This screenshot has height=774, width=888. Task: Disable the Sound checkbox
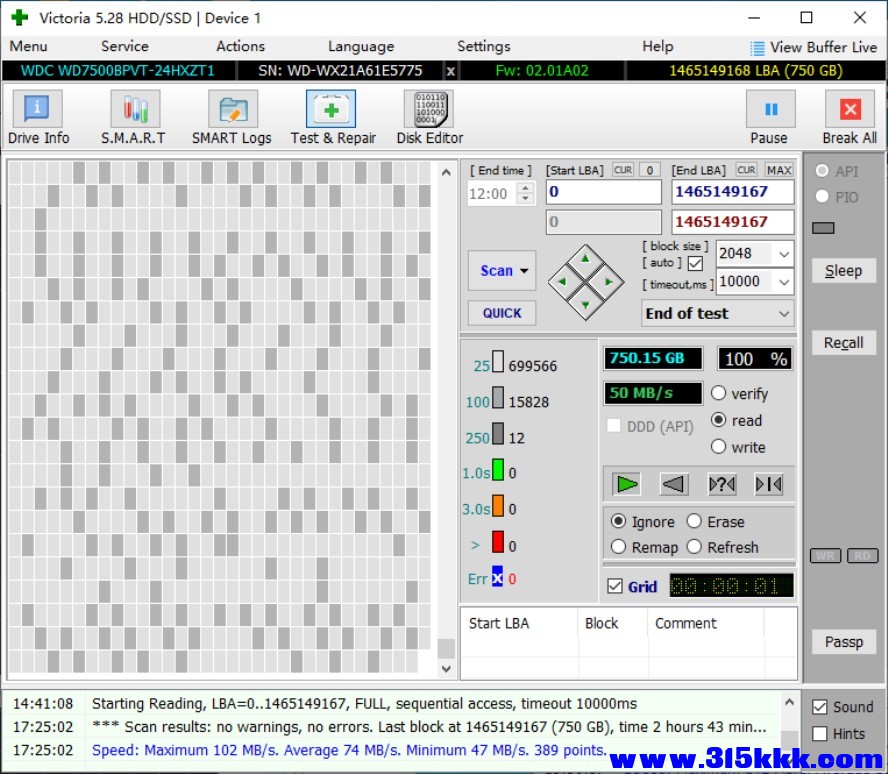[x=820, y=707]
